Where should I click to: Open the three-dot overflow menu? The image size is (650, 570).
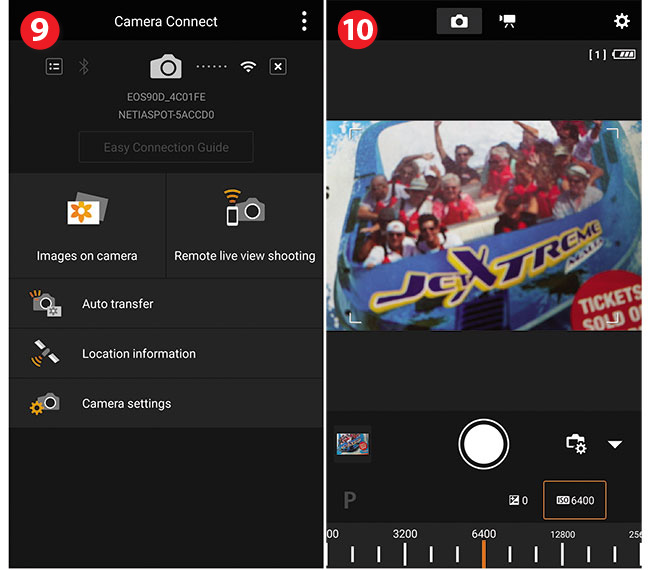[304, 21]
